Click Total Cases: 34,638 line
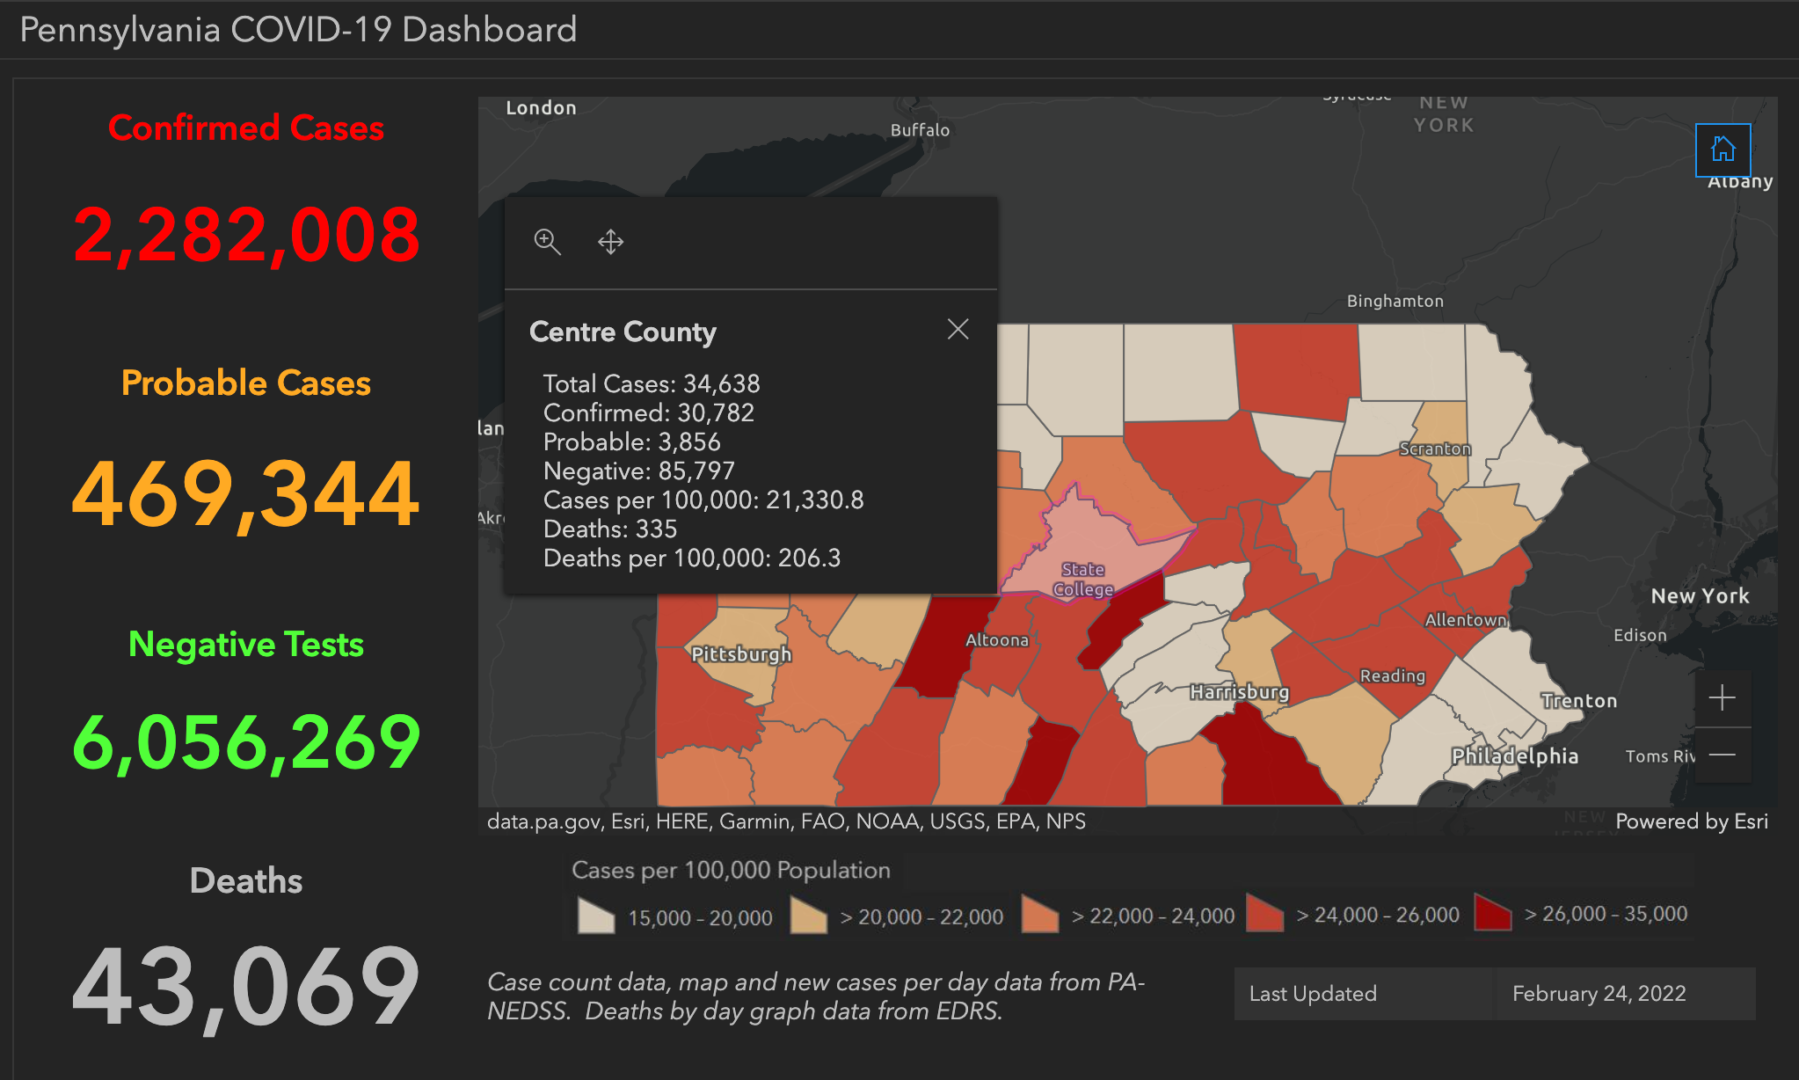 [x=651, y=384]
